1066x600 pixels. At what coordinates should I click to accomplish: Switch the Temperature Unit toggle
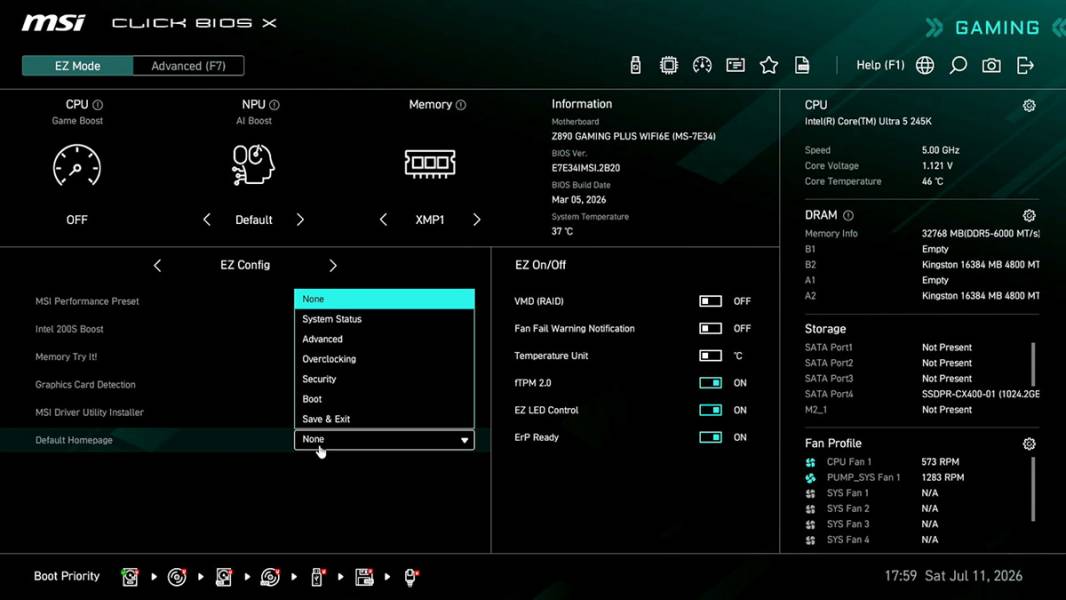pyautogui.click(x=710, y=355)
